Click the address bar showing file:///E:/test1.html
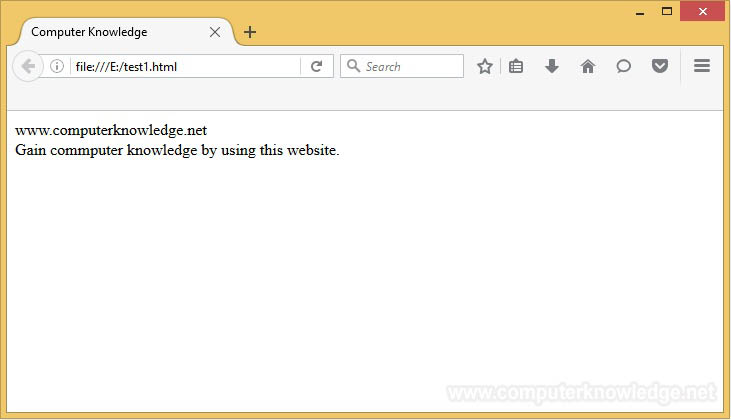Screen dimensions: 731x420 [186, 66]
